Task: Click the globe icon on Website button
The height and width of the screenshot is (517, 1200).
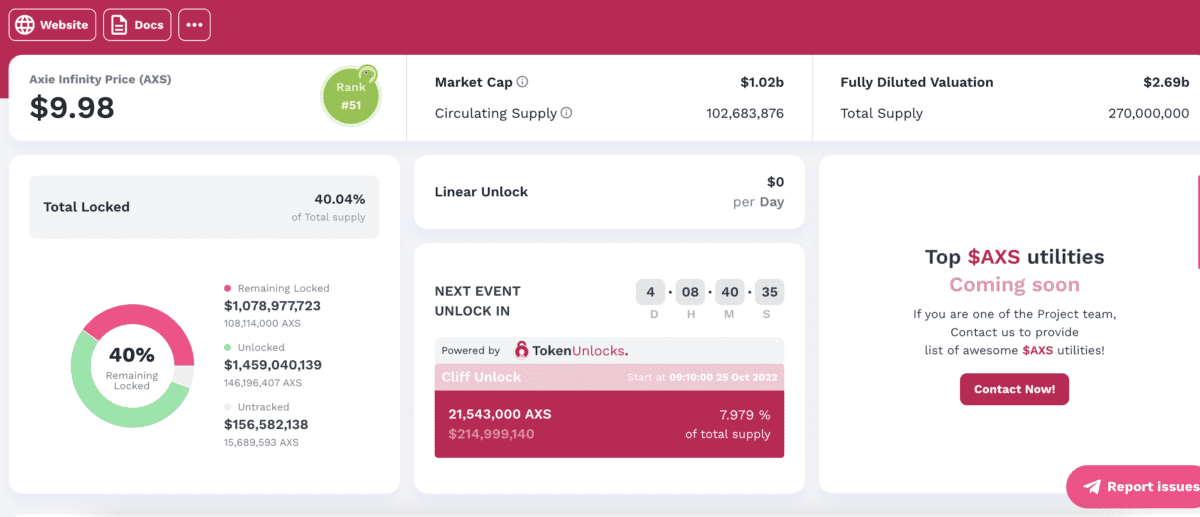Action: [x=24, y=25]
